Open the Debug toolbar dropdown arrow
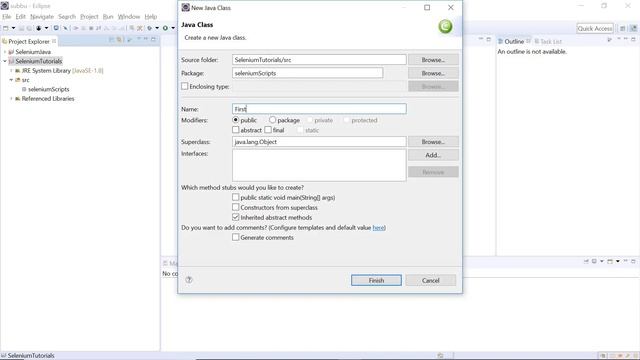The width and height of the screenshot is (640, 360). [47, 28]
